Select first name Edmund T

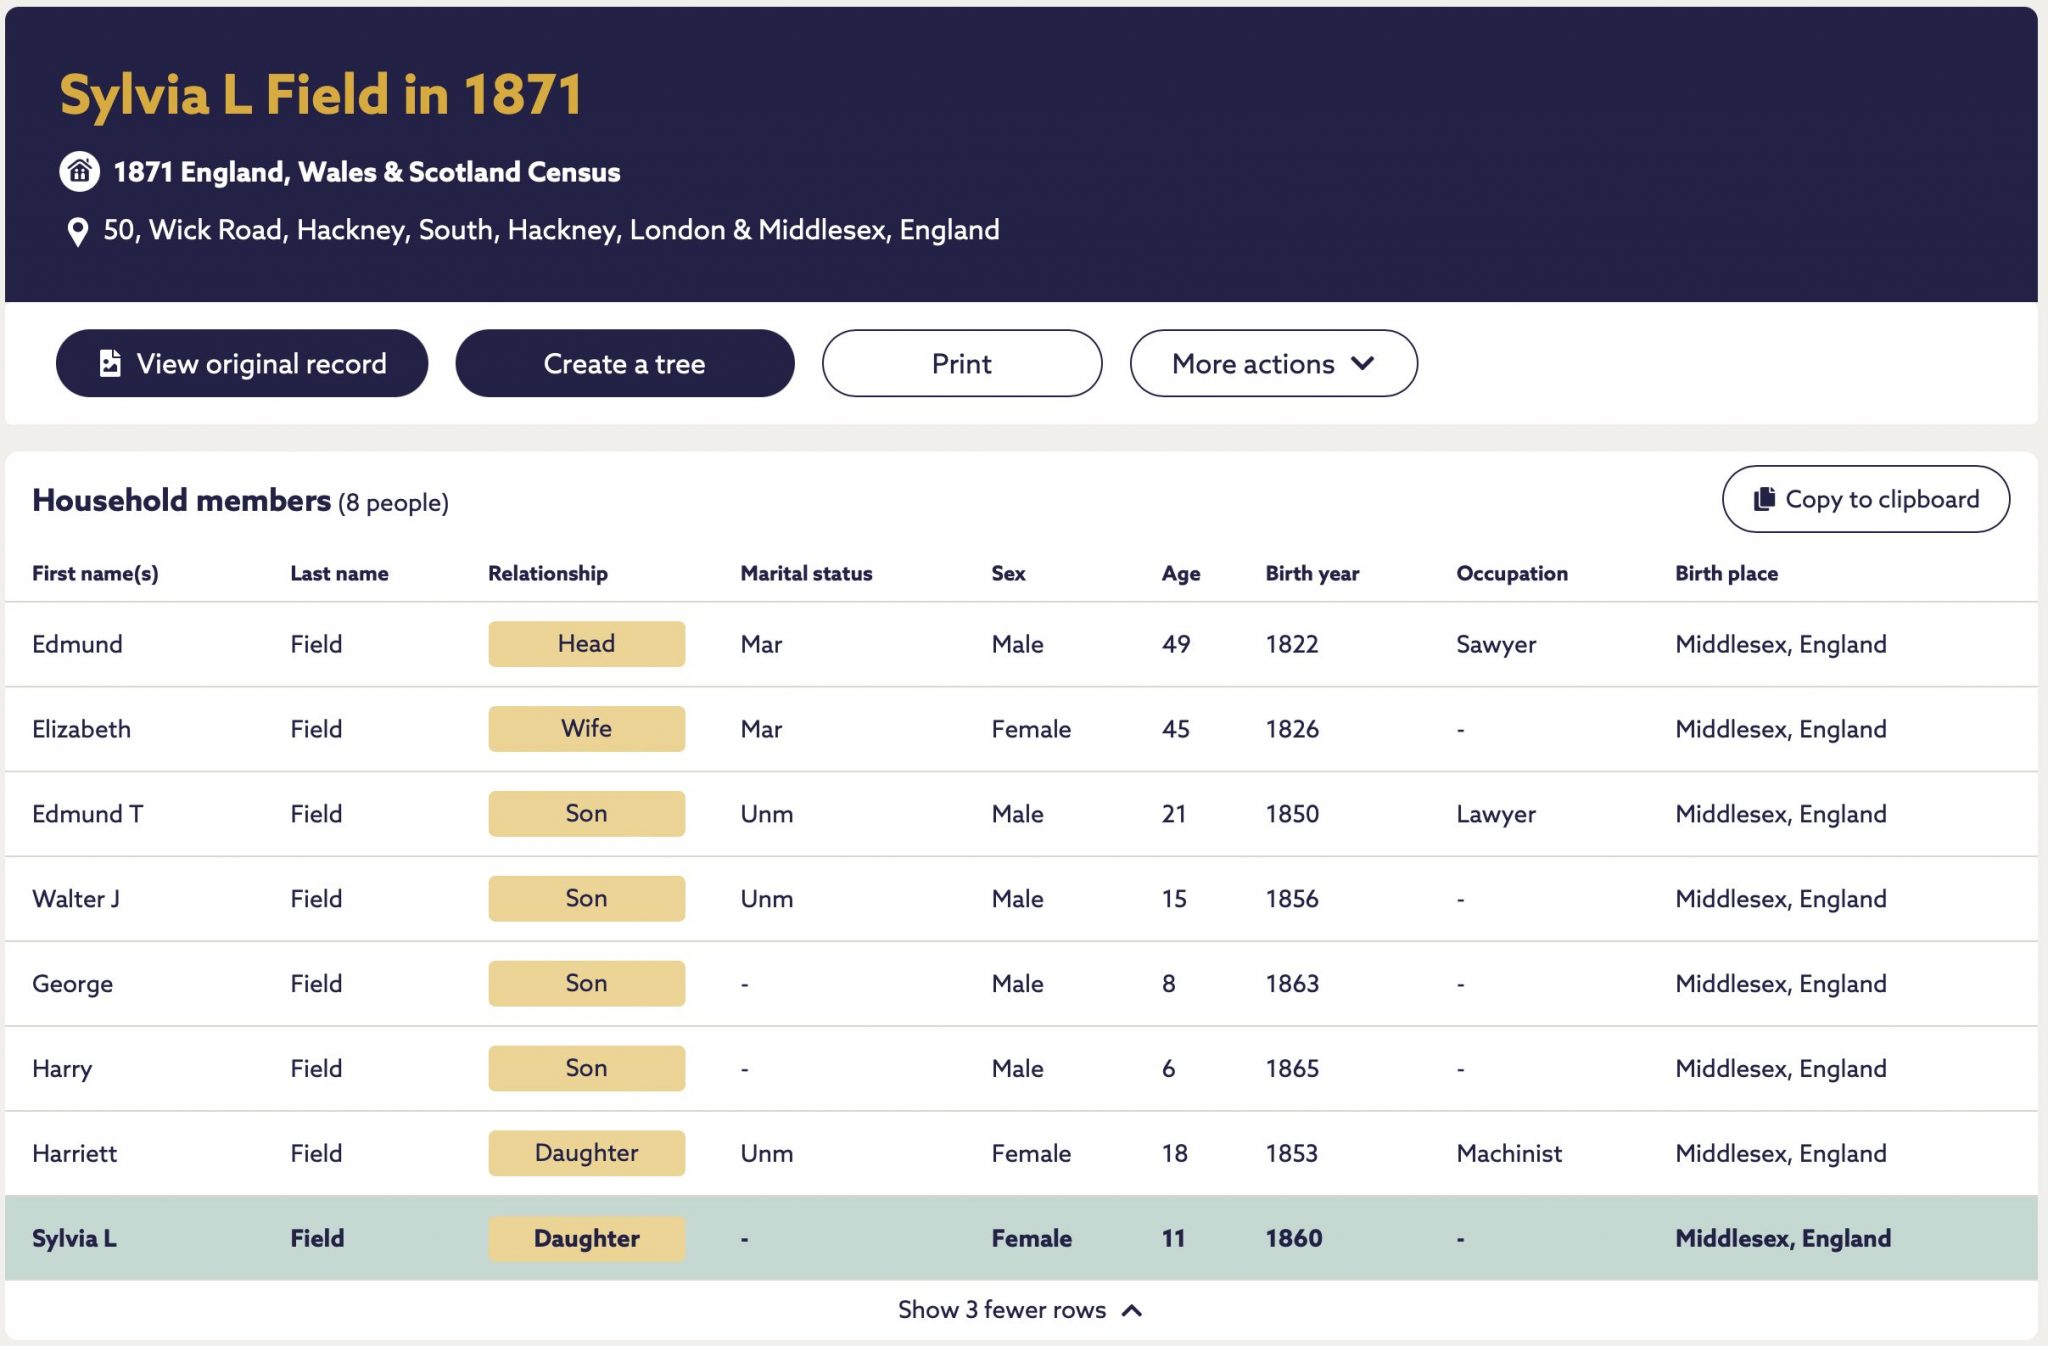(87, 814)
